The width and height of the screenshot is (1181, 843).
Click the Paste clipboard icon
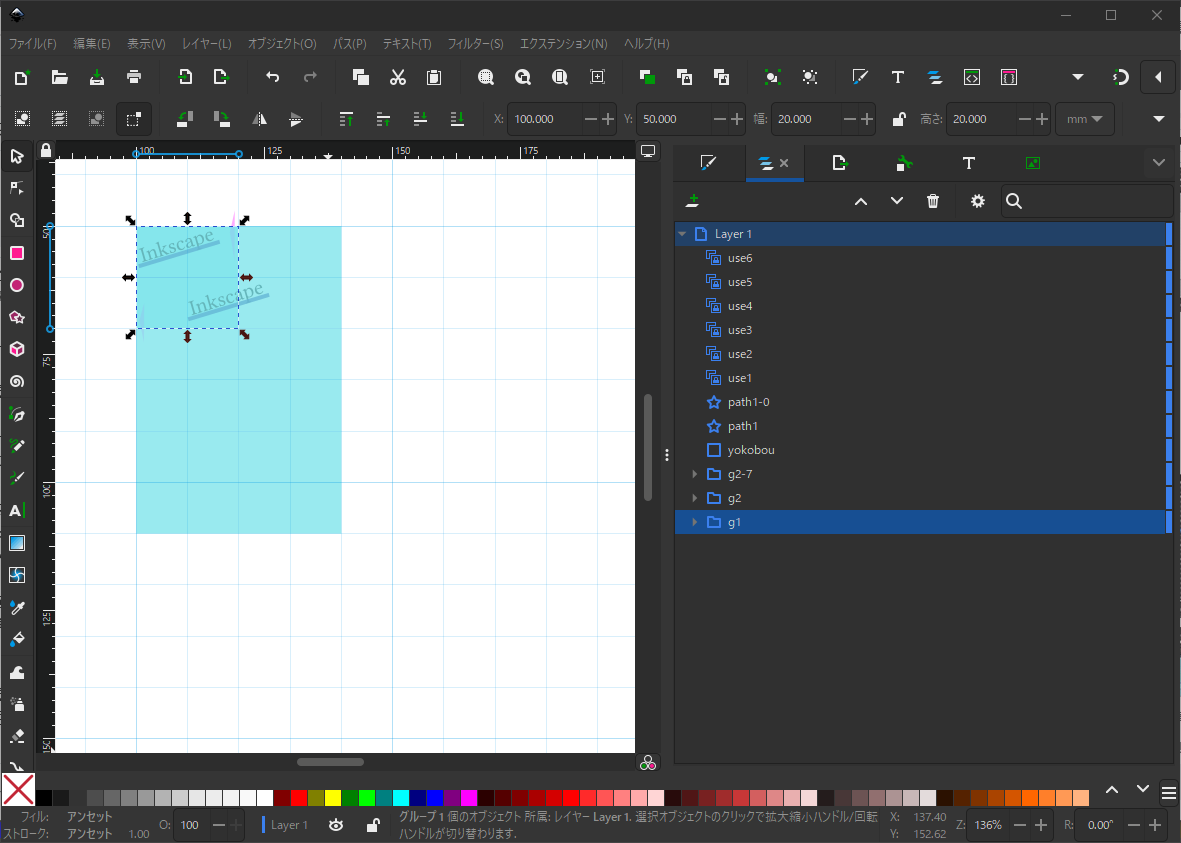coord(434,77)
